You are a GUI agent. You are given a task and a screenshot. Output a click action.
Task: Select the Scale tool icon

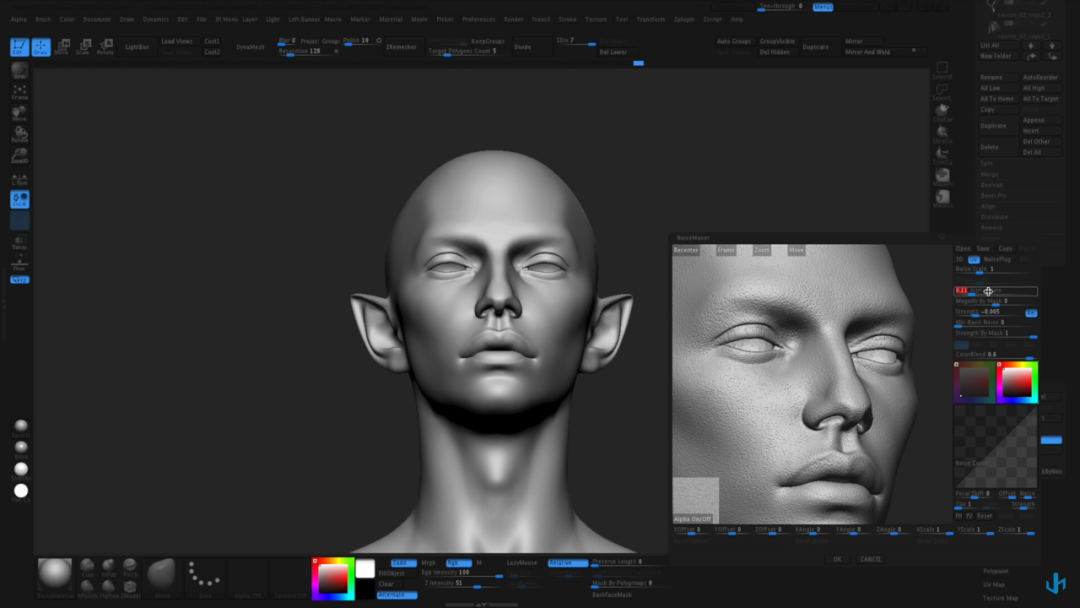[84, 46]
